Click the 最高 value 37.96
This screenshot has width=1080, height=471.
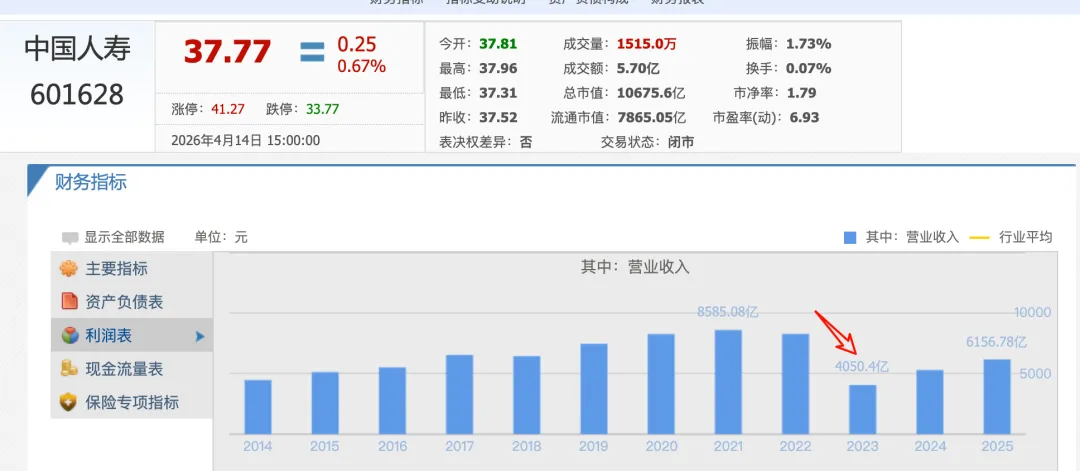point(498,68)
